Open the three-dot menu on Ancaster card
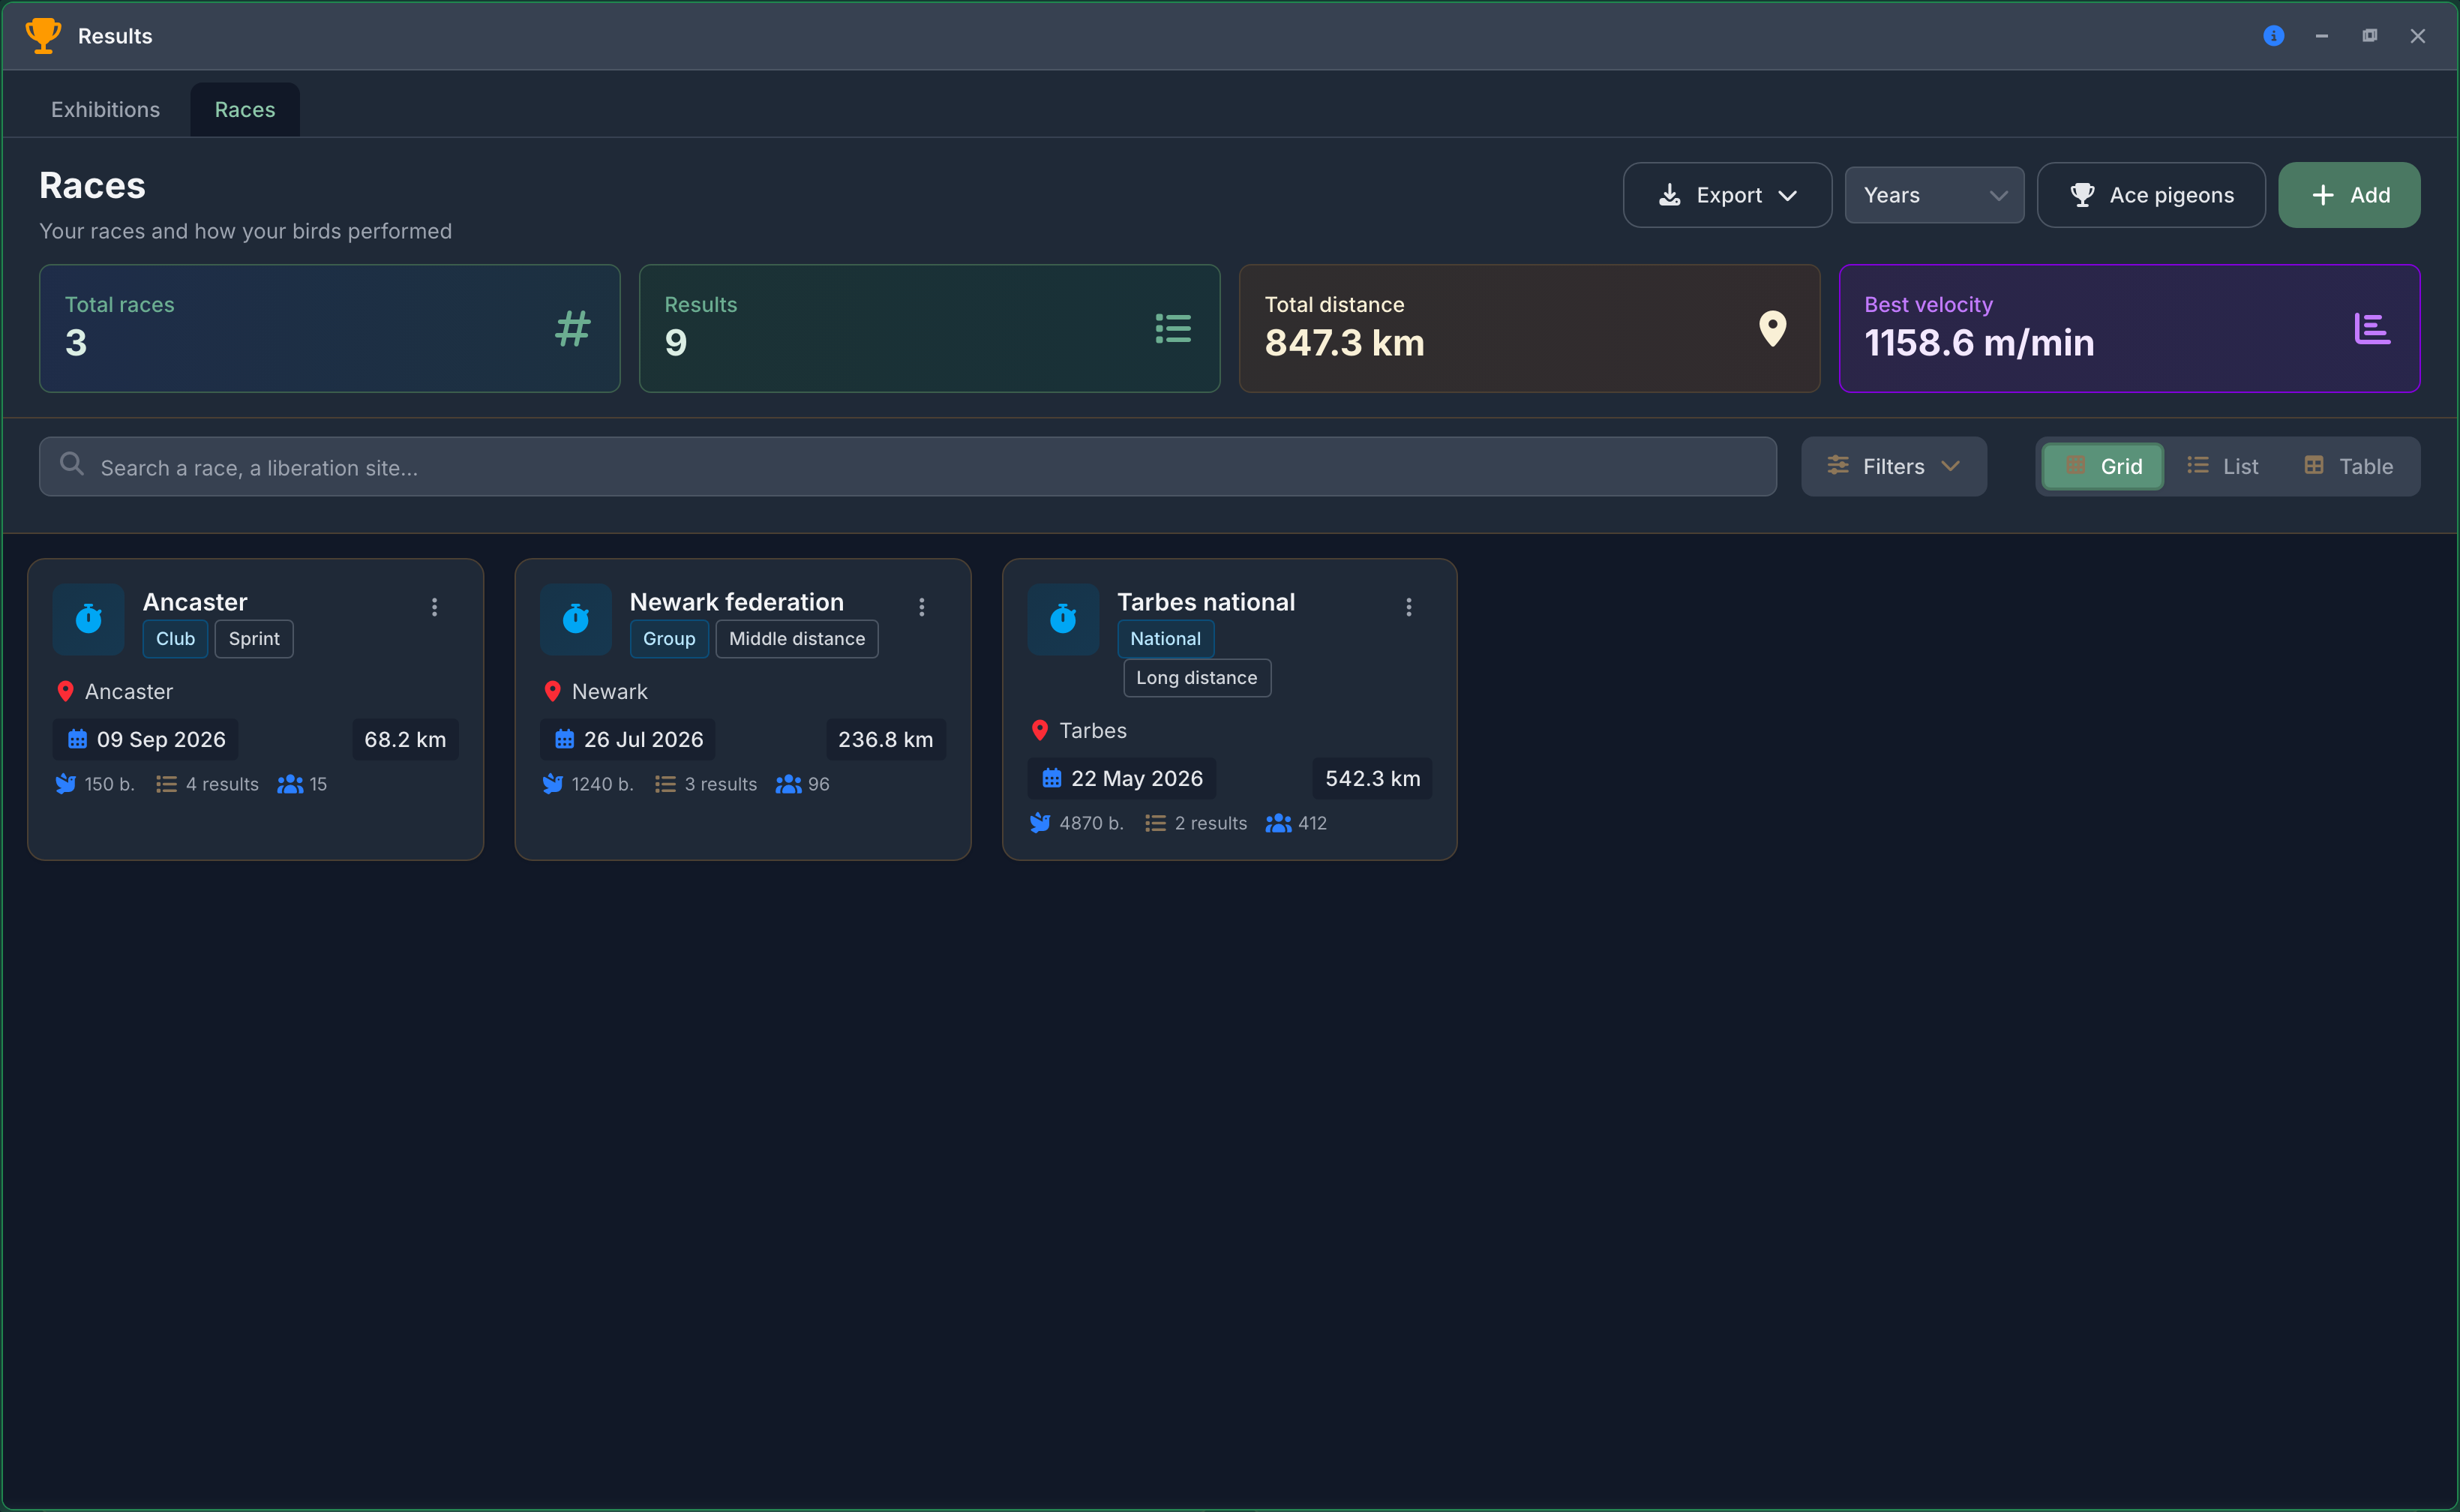 434,607
